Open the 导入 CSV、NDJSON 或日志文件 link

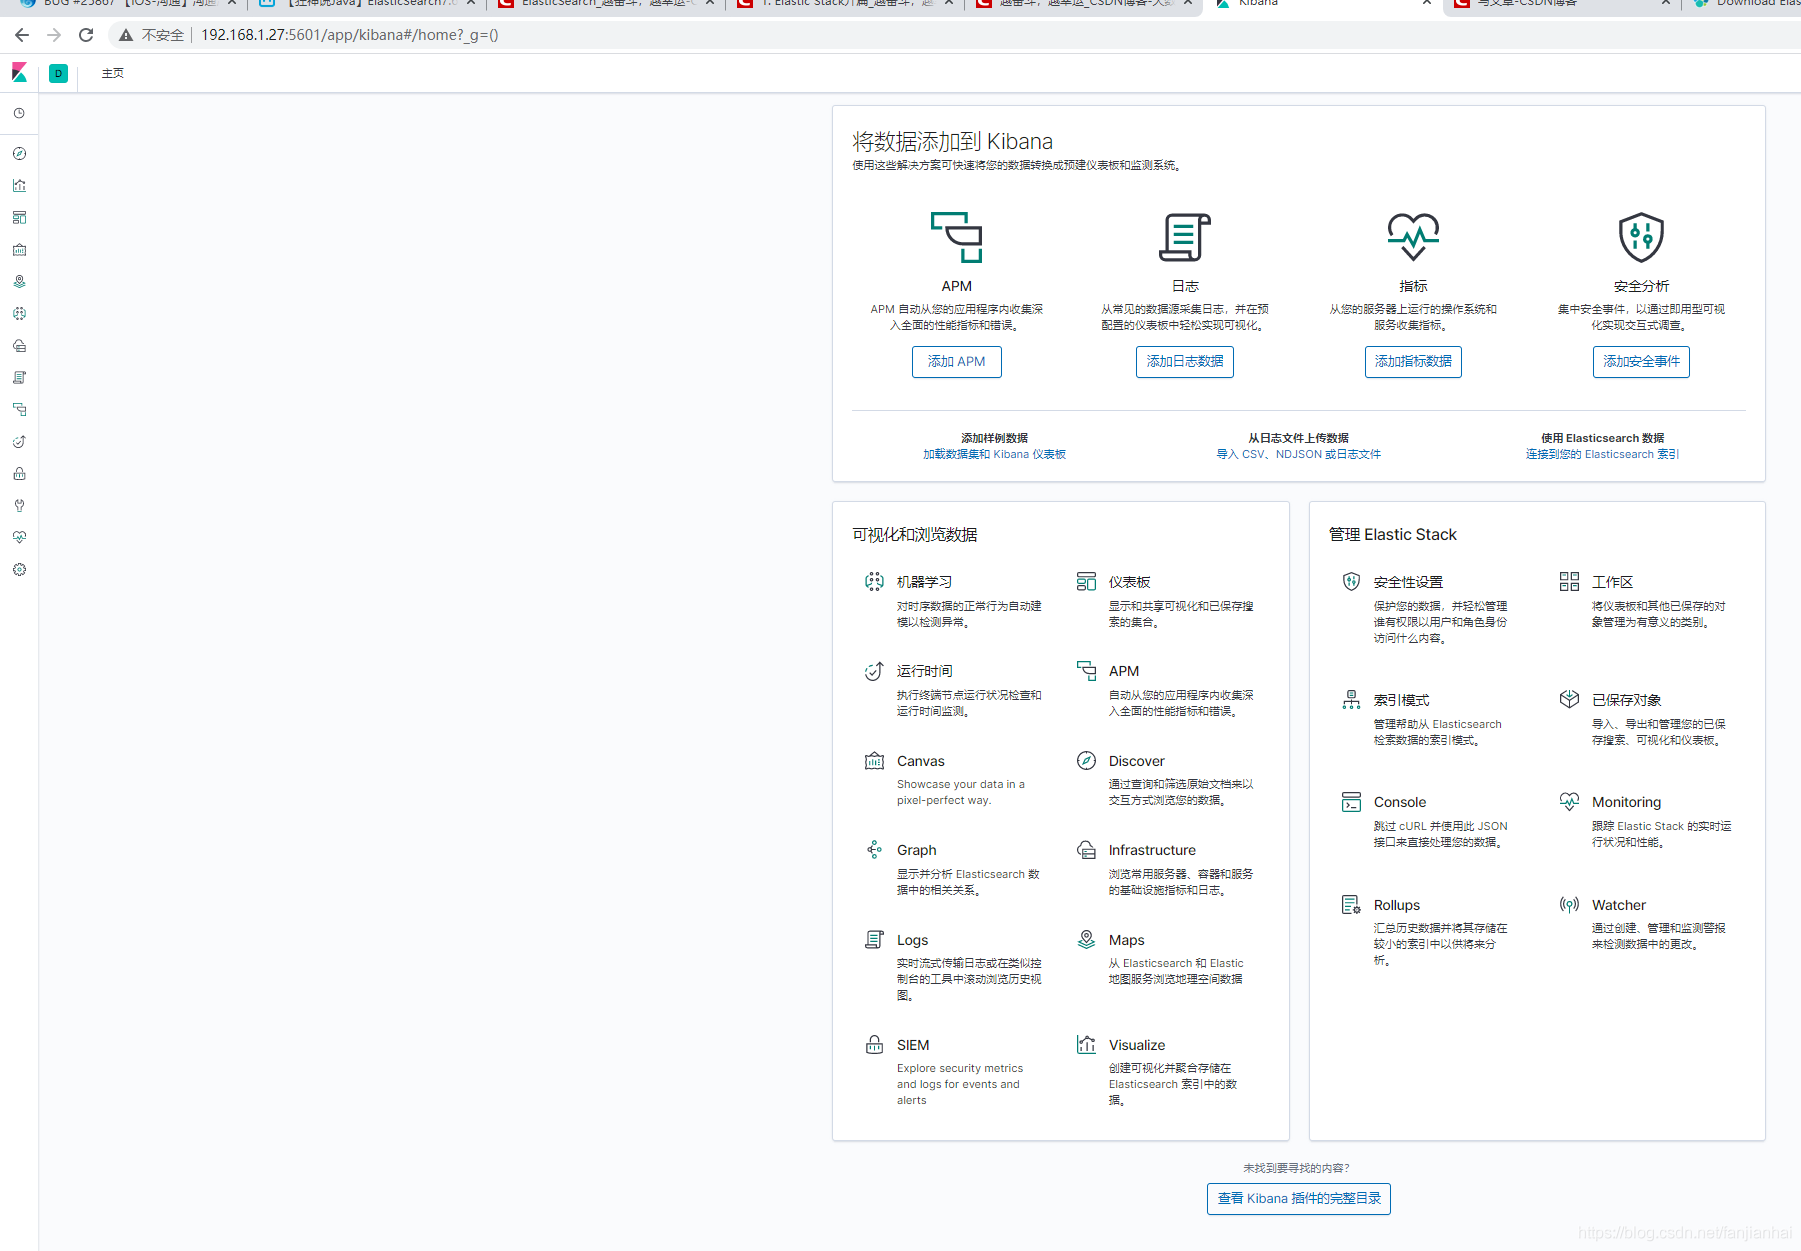tap(1298, 454)
